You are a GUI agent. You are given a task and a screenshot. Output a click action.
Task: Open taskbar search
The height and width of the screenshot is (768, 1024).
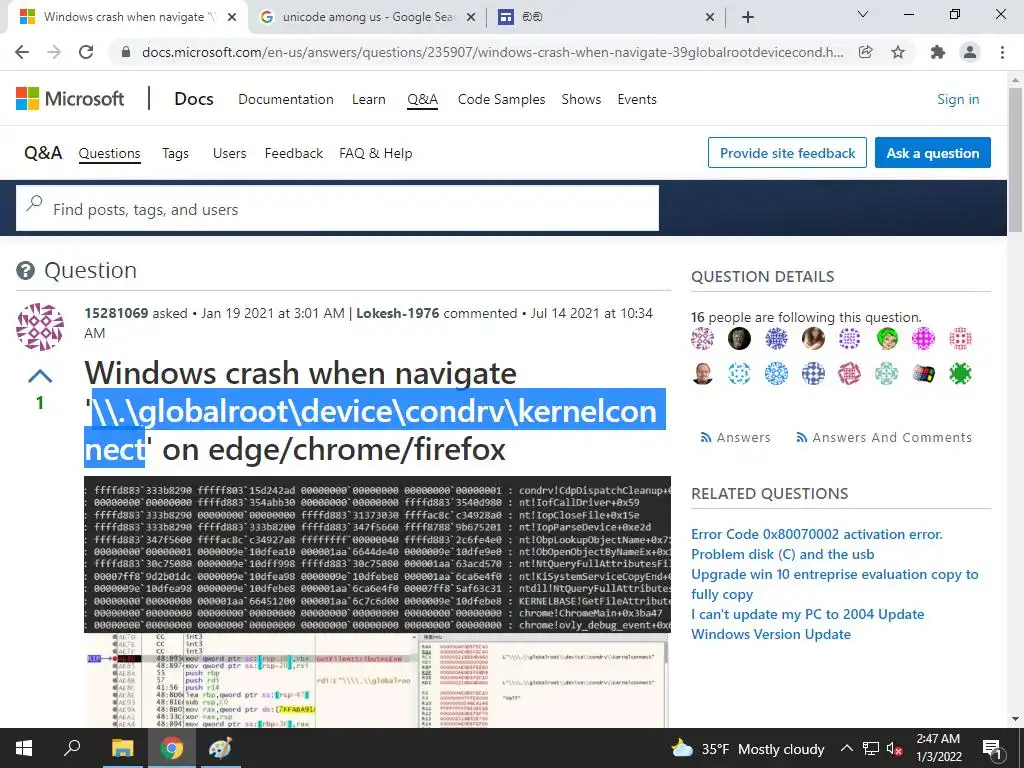tap(72, 748)
